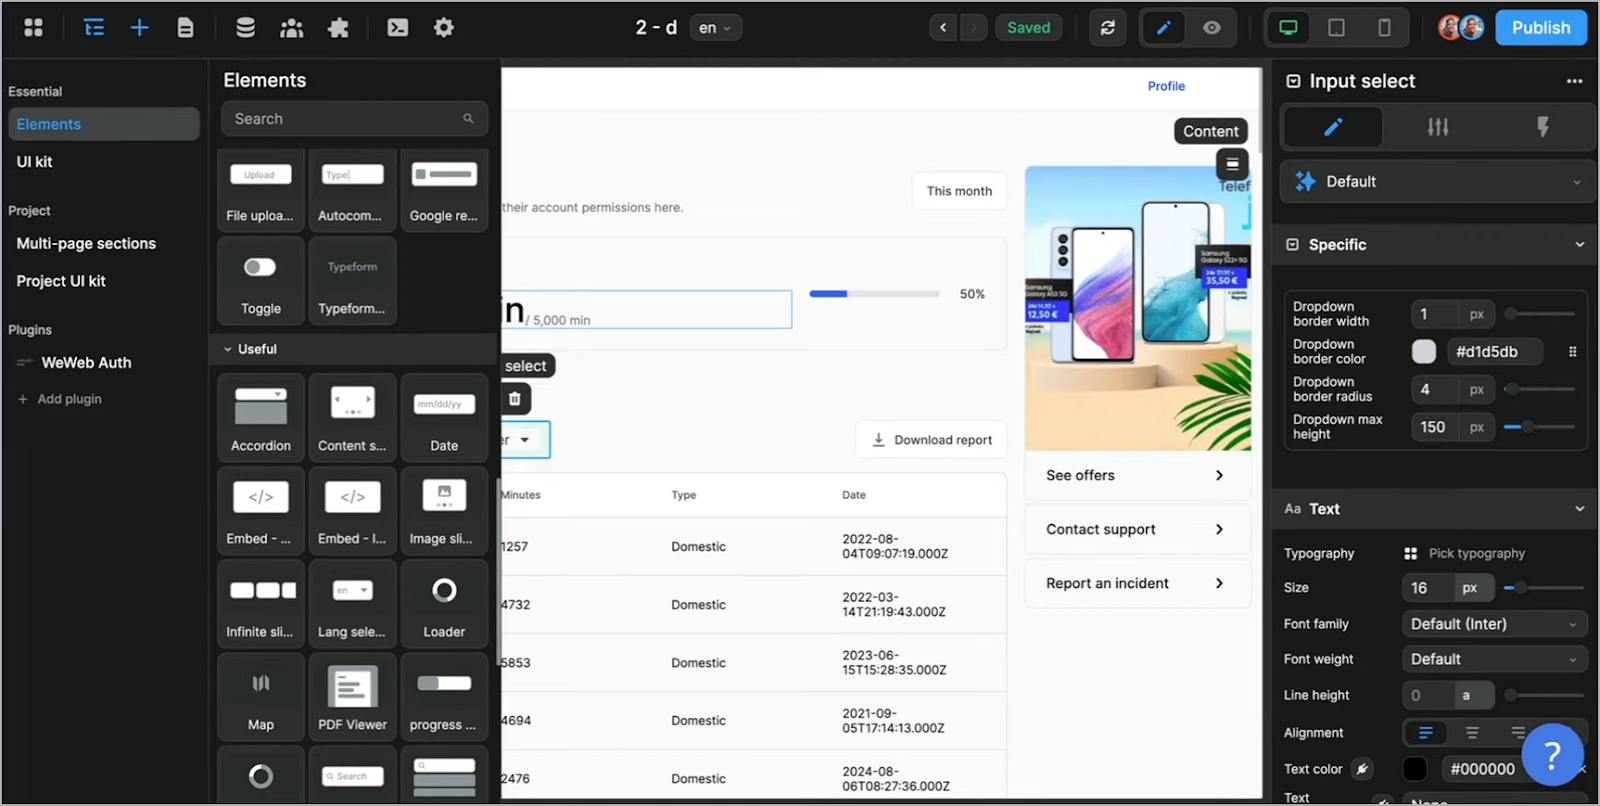This screenshot has height=806, width=1600.
Task: Switch to the style pencil tab
Action: click(1333, 127)
